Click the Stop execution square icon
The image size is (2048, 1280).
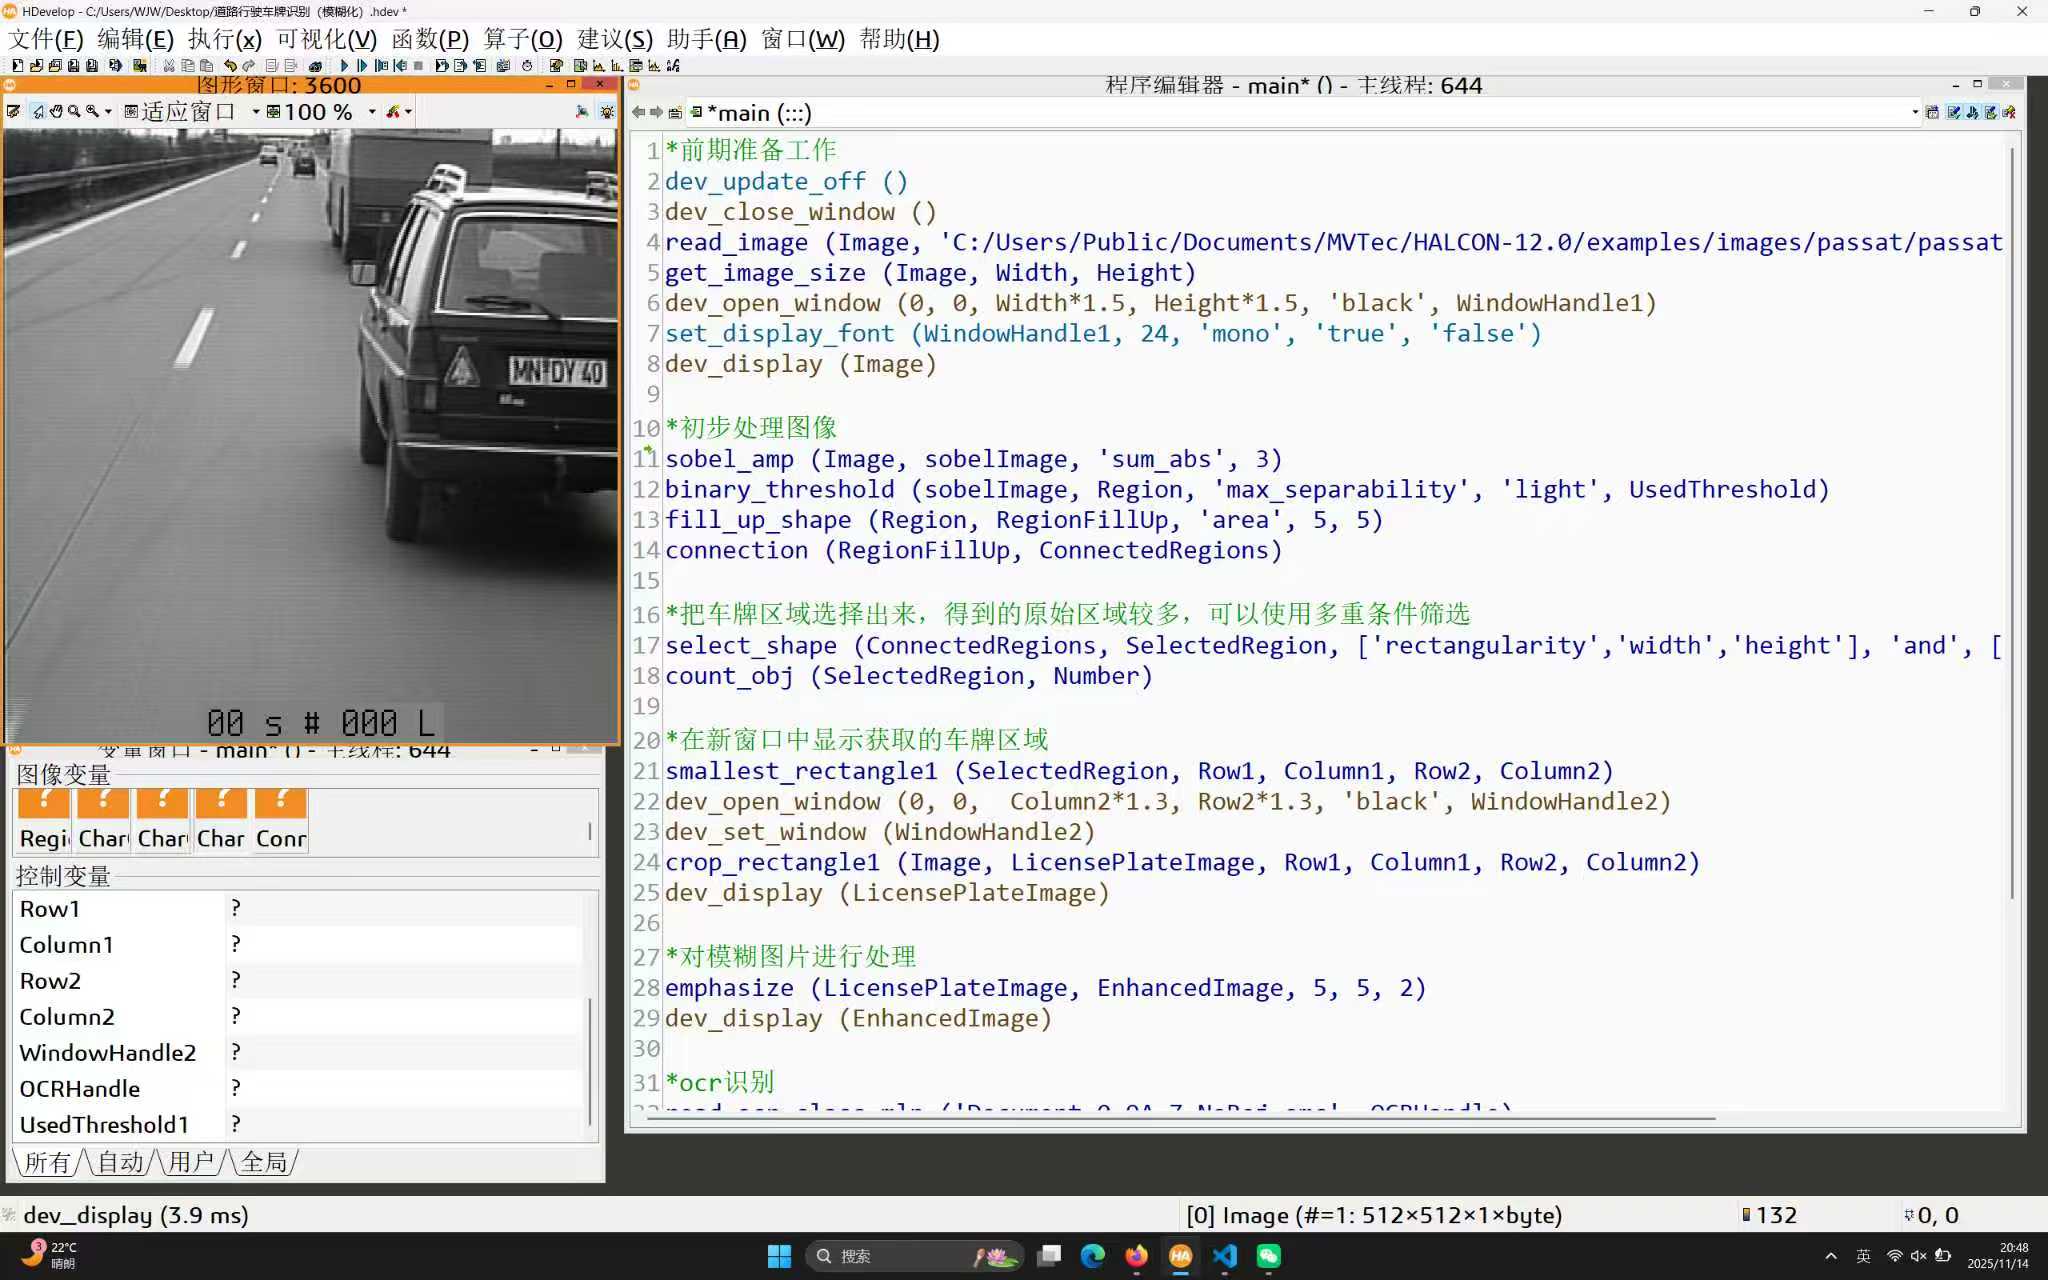click(418, 66)
